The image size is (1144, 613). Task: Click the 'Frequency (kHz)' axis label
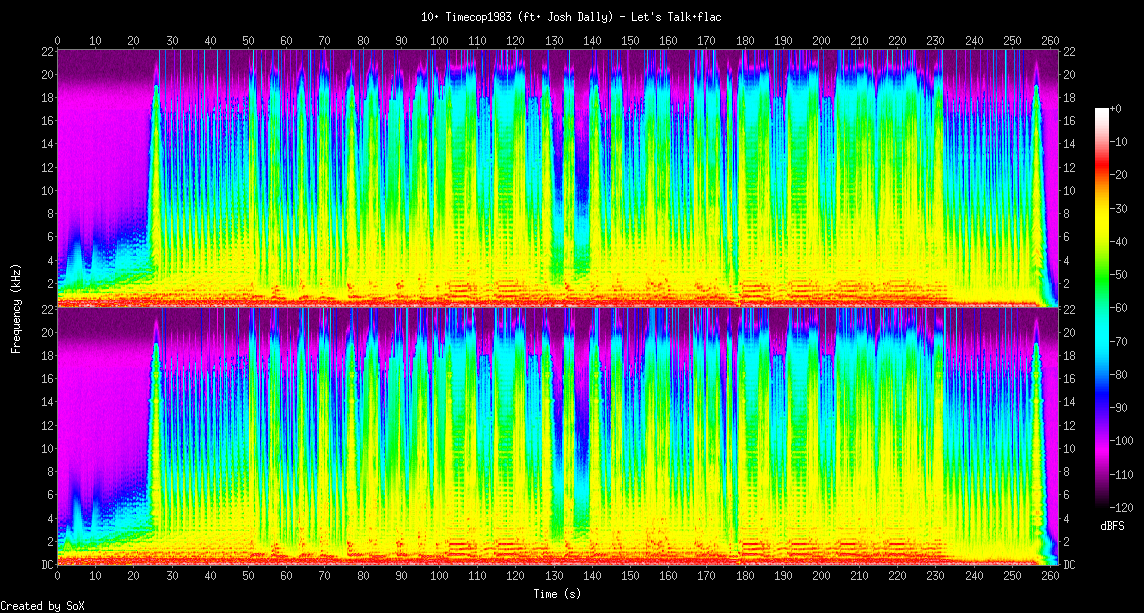(16, 306)
